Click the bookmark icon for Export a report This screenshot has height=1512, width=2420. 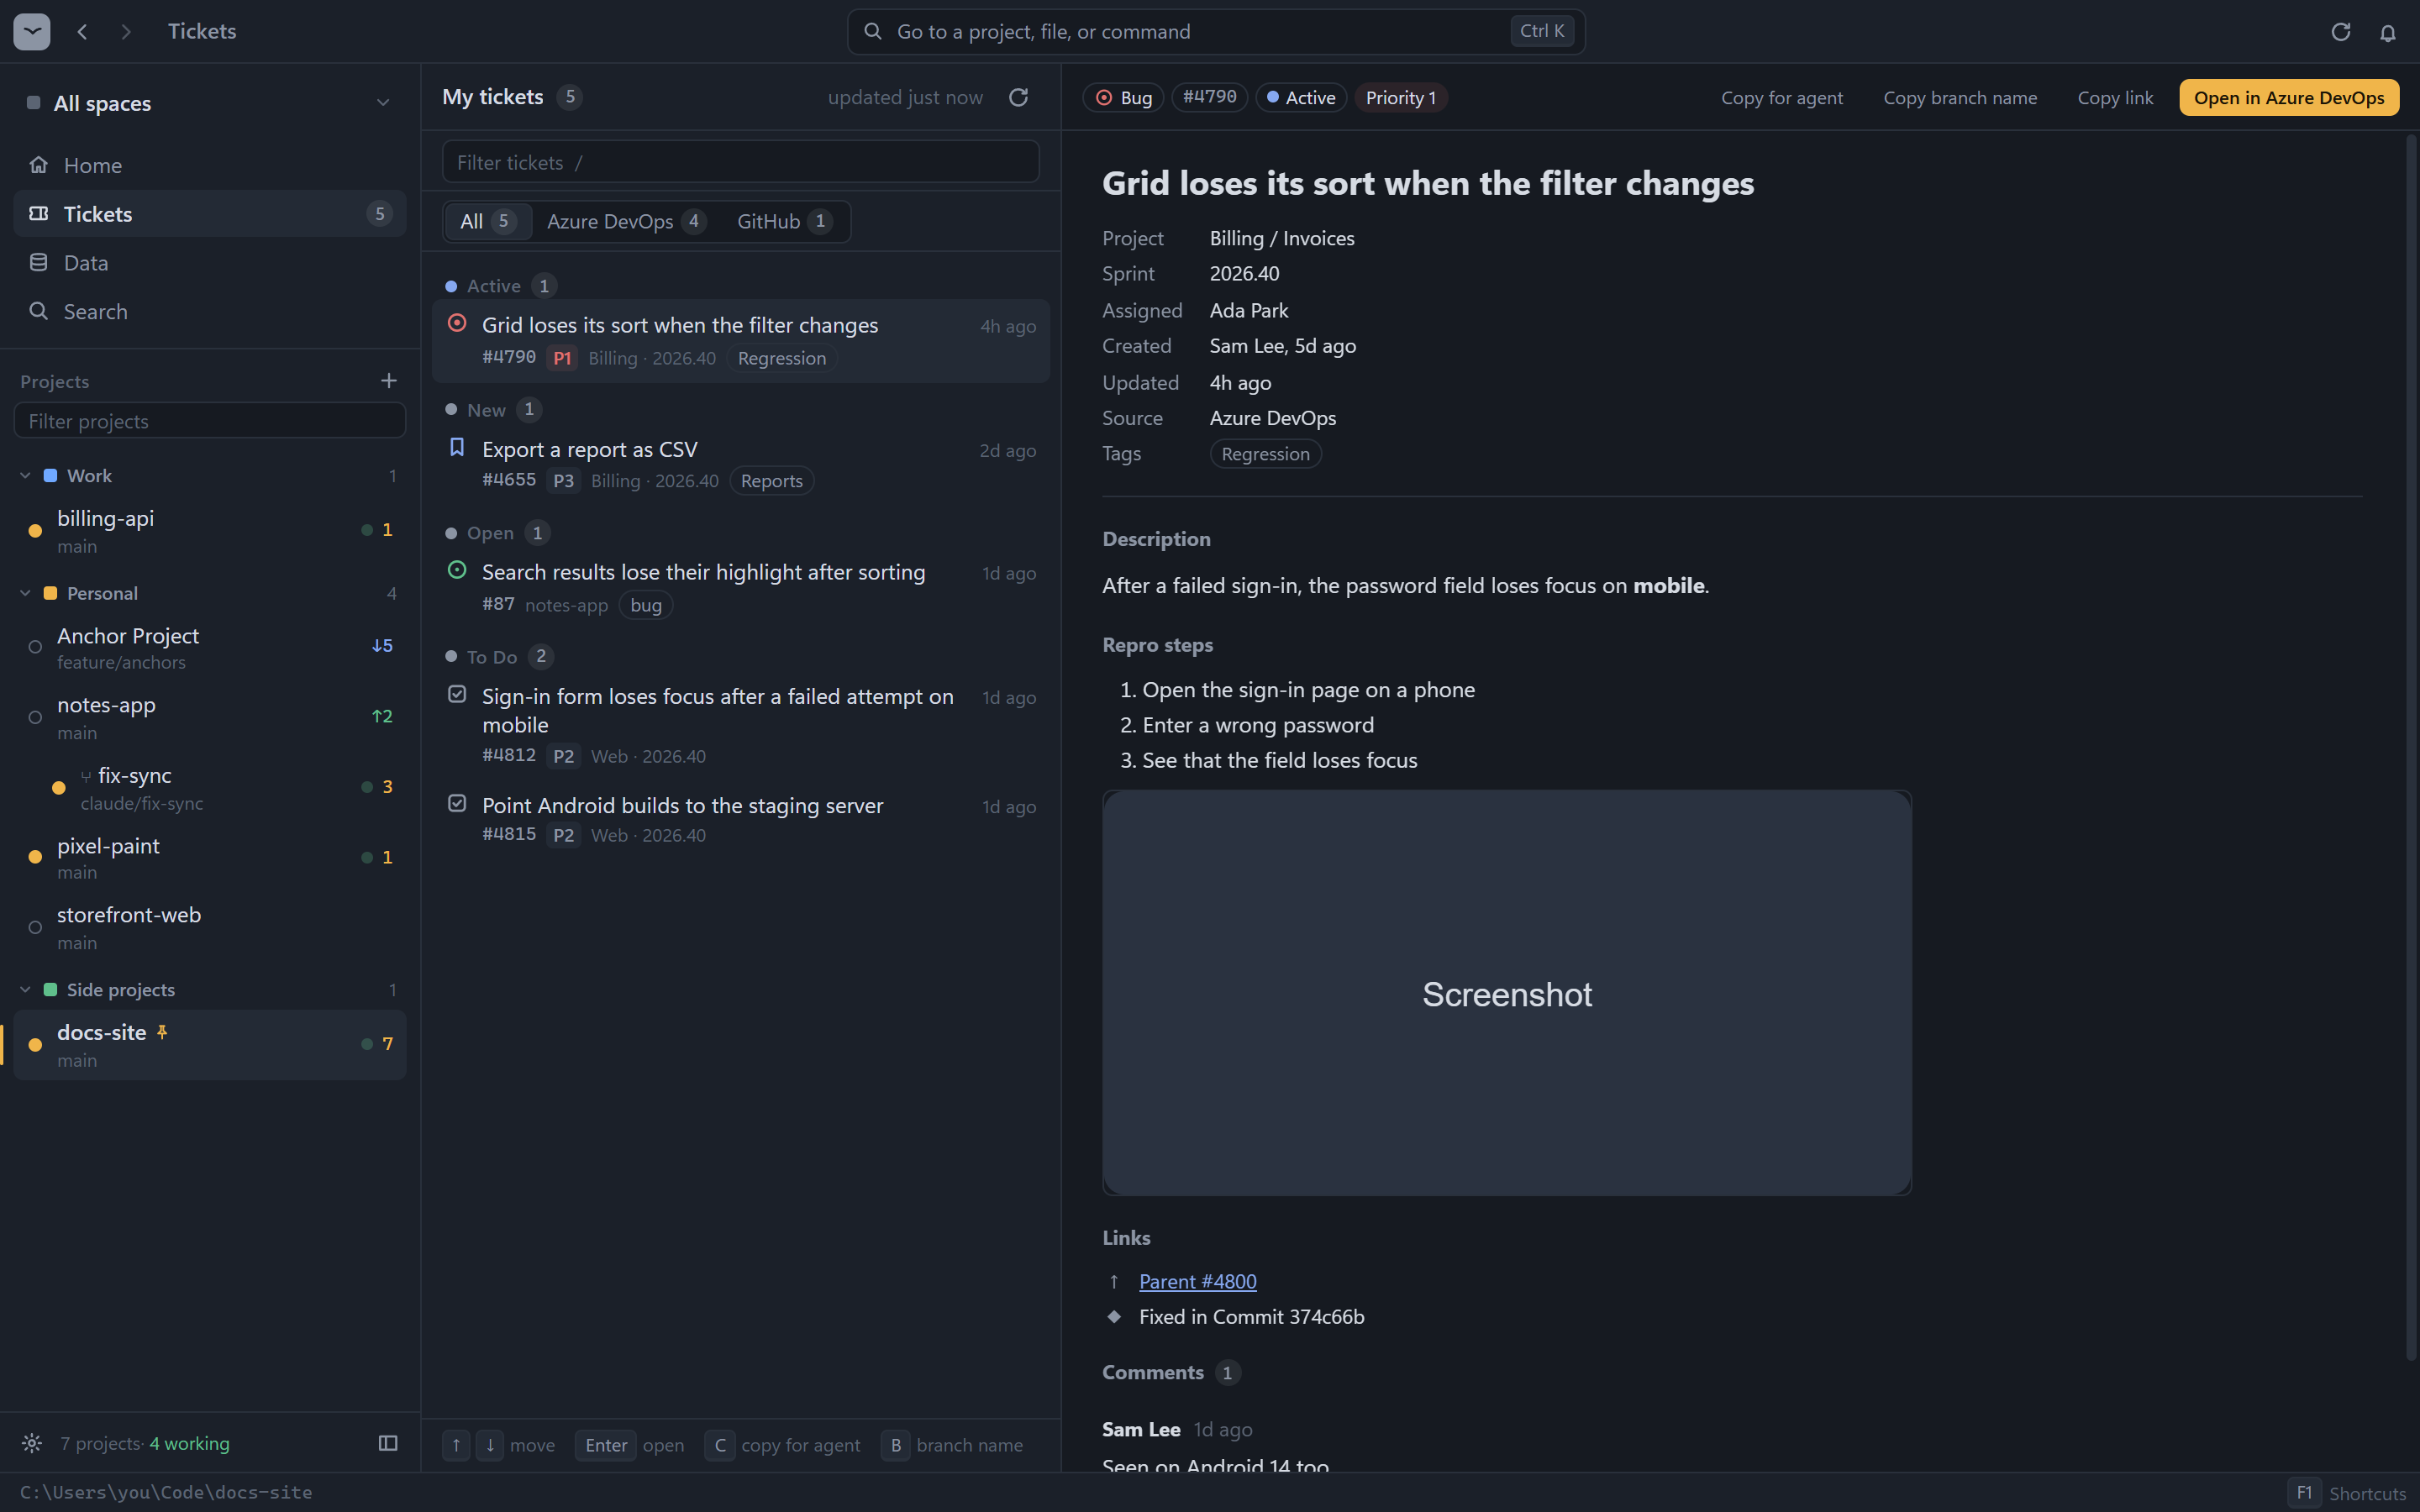tap(457, 447)
